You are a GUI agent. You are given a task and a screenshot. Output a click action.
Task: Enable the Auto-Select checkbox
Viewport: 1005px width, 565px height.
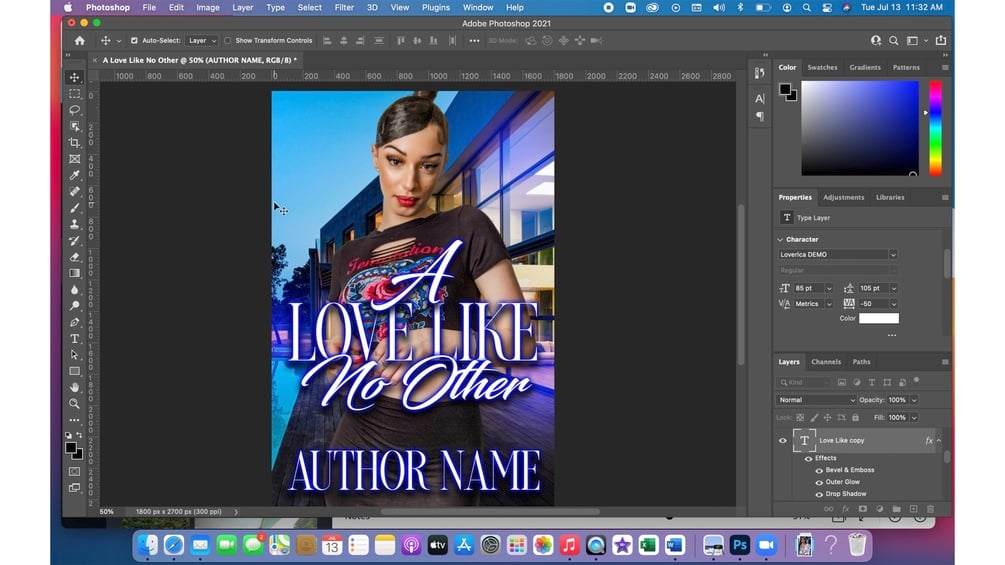(135, 41)
